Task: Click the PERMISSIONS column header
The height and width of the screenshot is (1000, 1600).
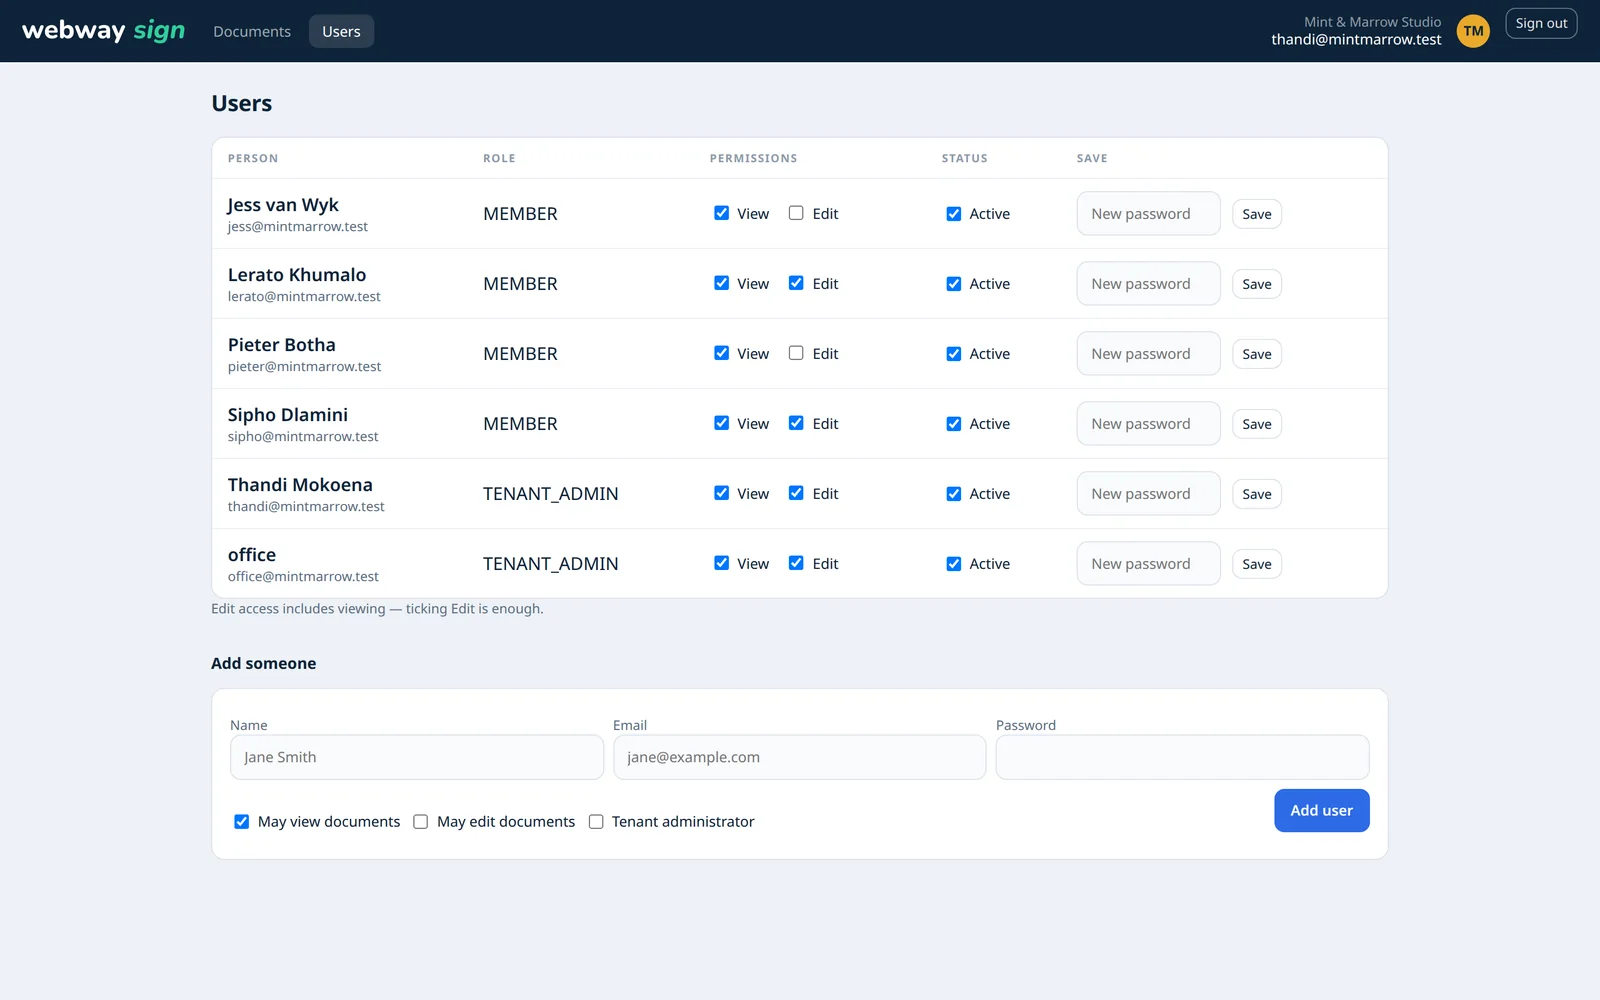Action: 754,158
